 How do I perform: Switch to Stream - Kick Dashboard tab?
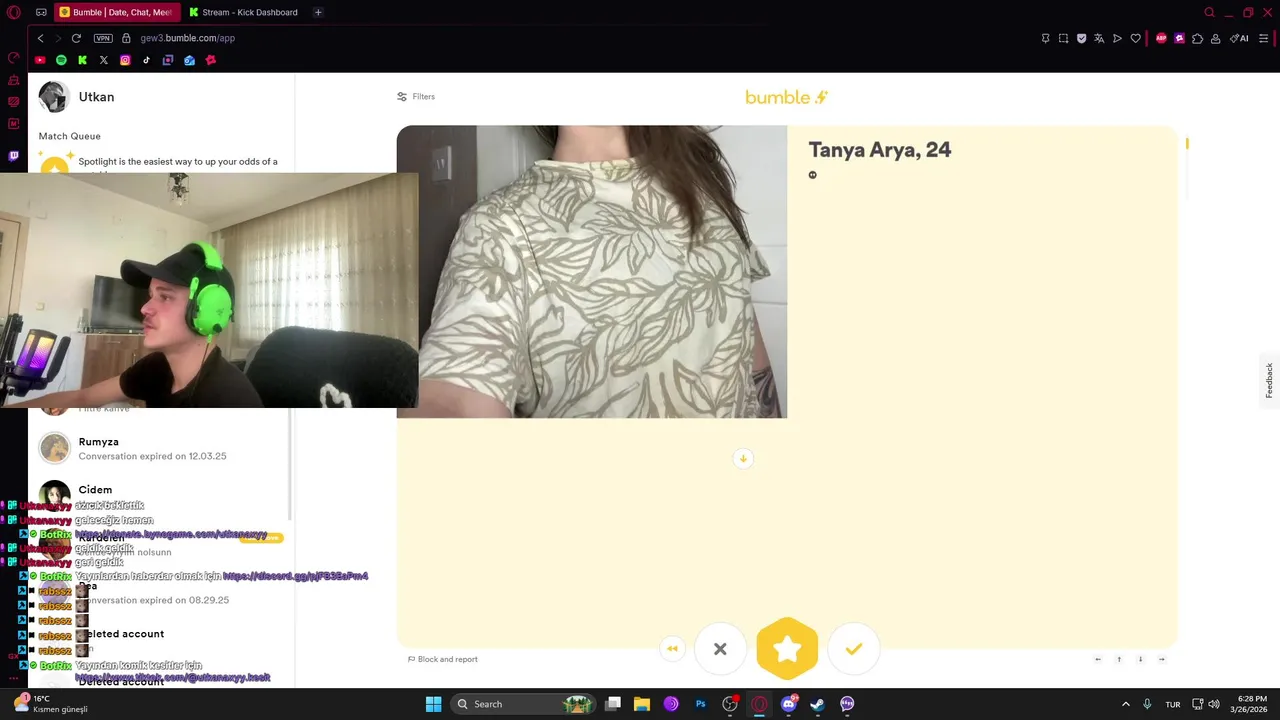coord(245,12)
